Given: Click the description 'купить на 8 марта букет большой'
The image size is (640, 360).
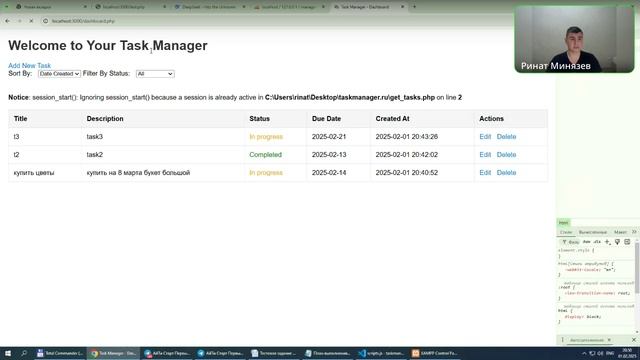Looking at the screenshot, I should coord(138,173).
